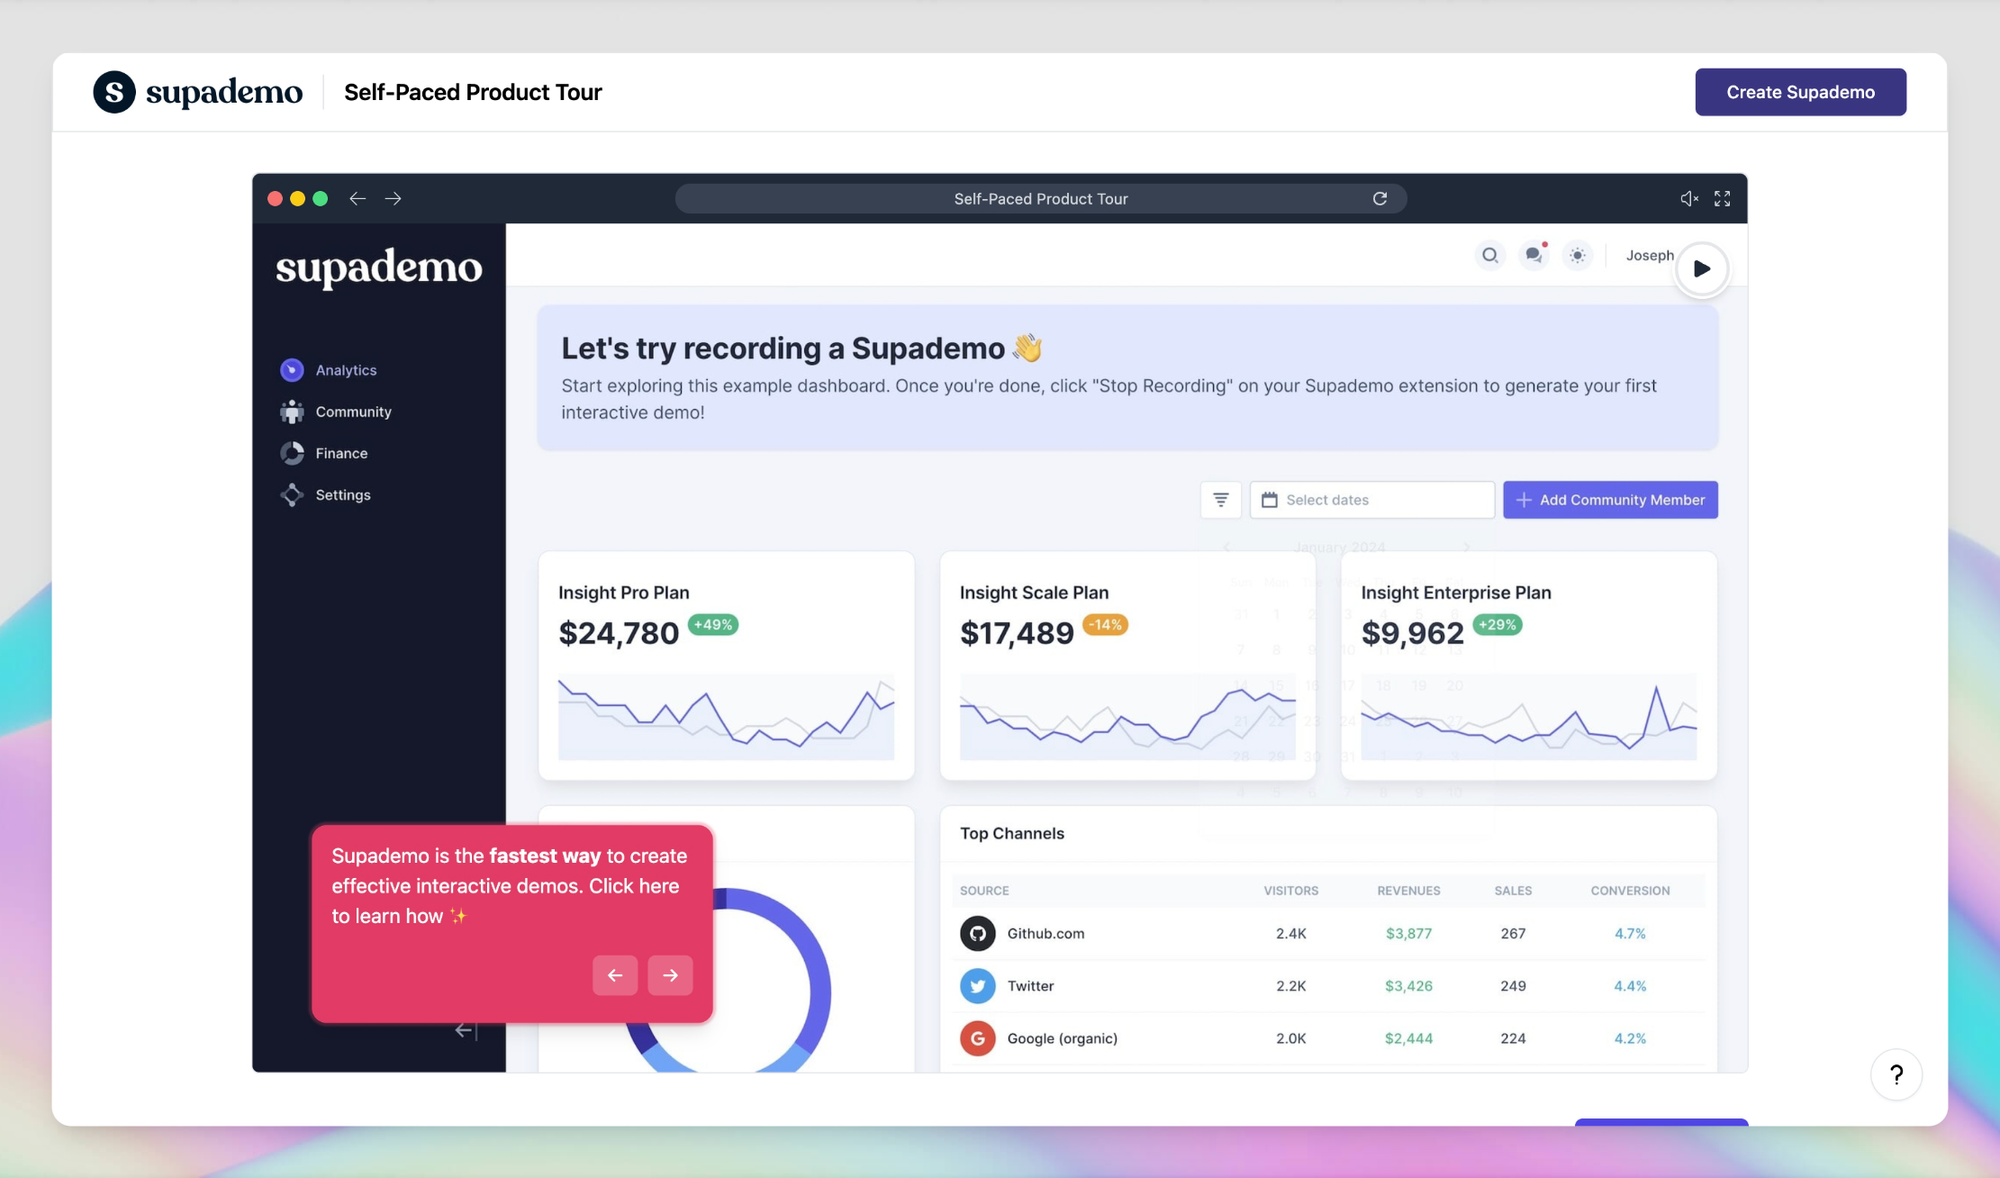Go back using demo browser back arrow
Screen dimensions: 2000x1178
(x=357, y=199)
